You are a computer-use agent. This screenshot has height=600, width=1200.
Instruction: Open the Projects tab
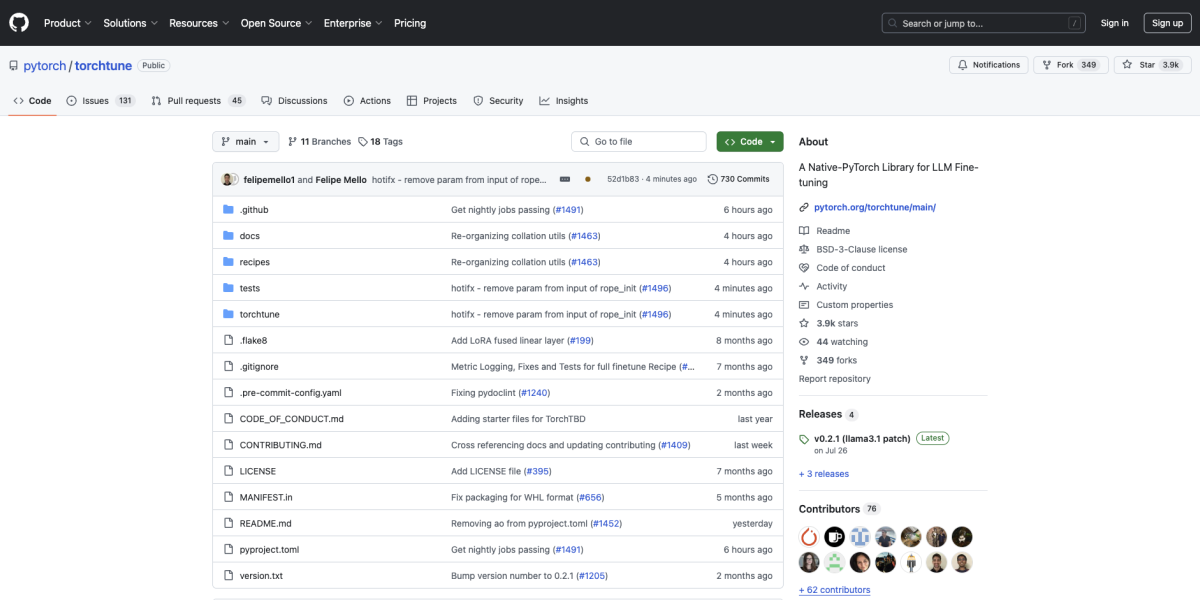point(431,101)
